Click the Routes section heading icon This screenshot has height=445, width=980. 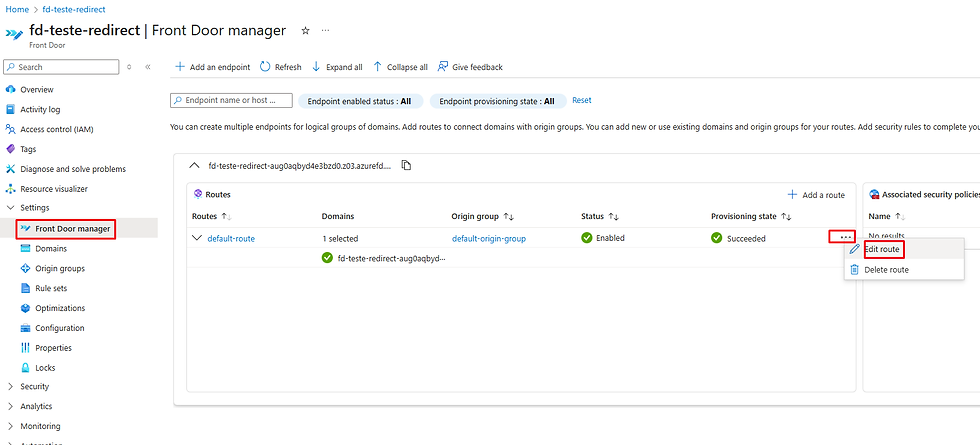coord(198,194)
